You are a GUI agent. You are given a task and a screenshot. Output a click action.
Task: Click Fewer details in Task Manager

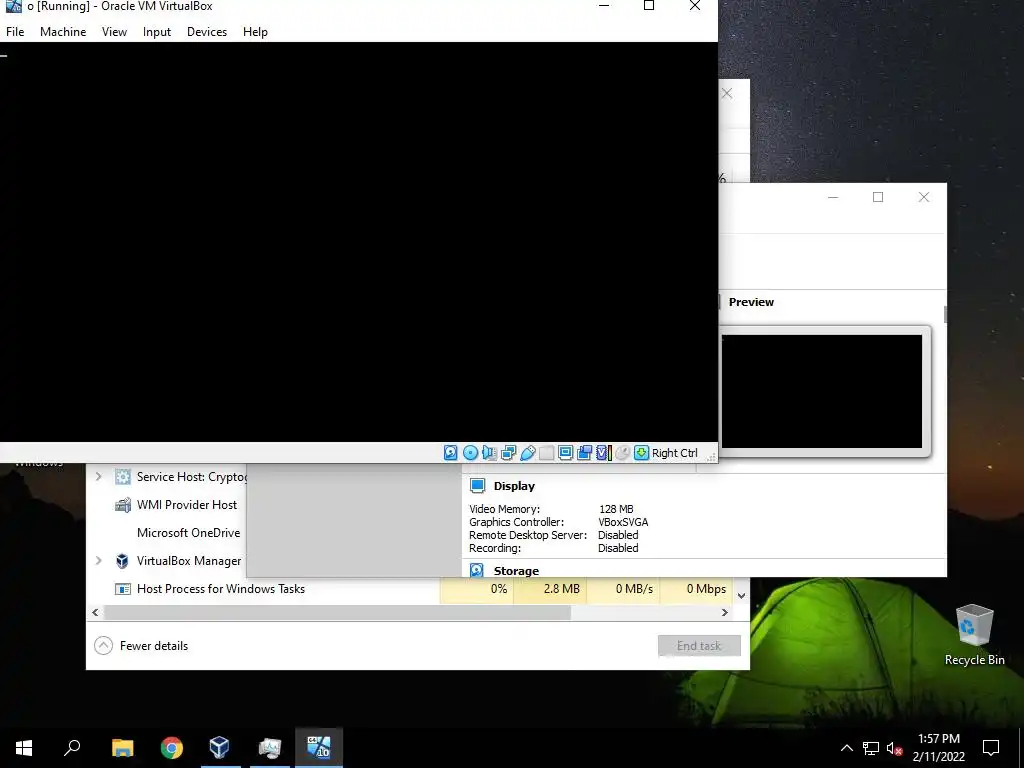[x=141, y=646]
